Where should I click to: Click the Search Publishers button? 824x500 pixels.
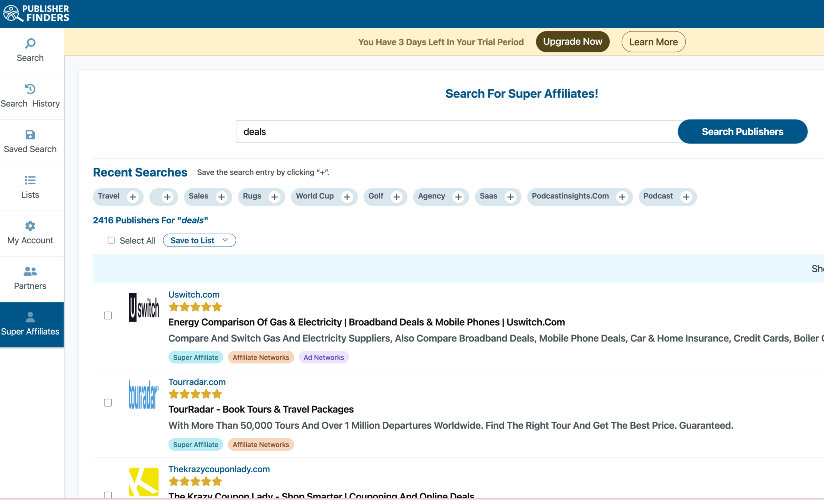(743, 131)
